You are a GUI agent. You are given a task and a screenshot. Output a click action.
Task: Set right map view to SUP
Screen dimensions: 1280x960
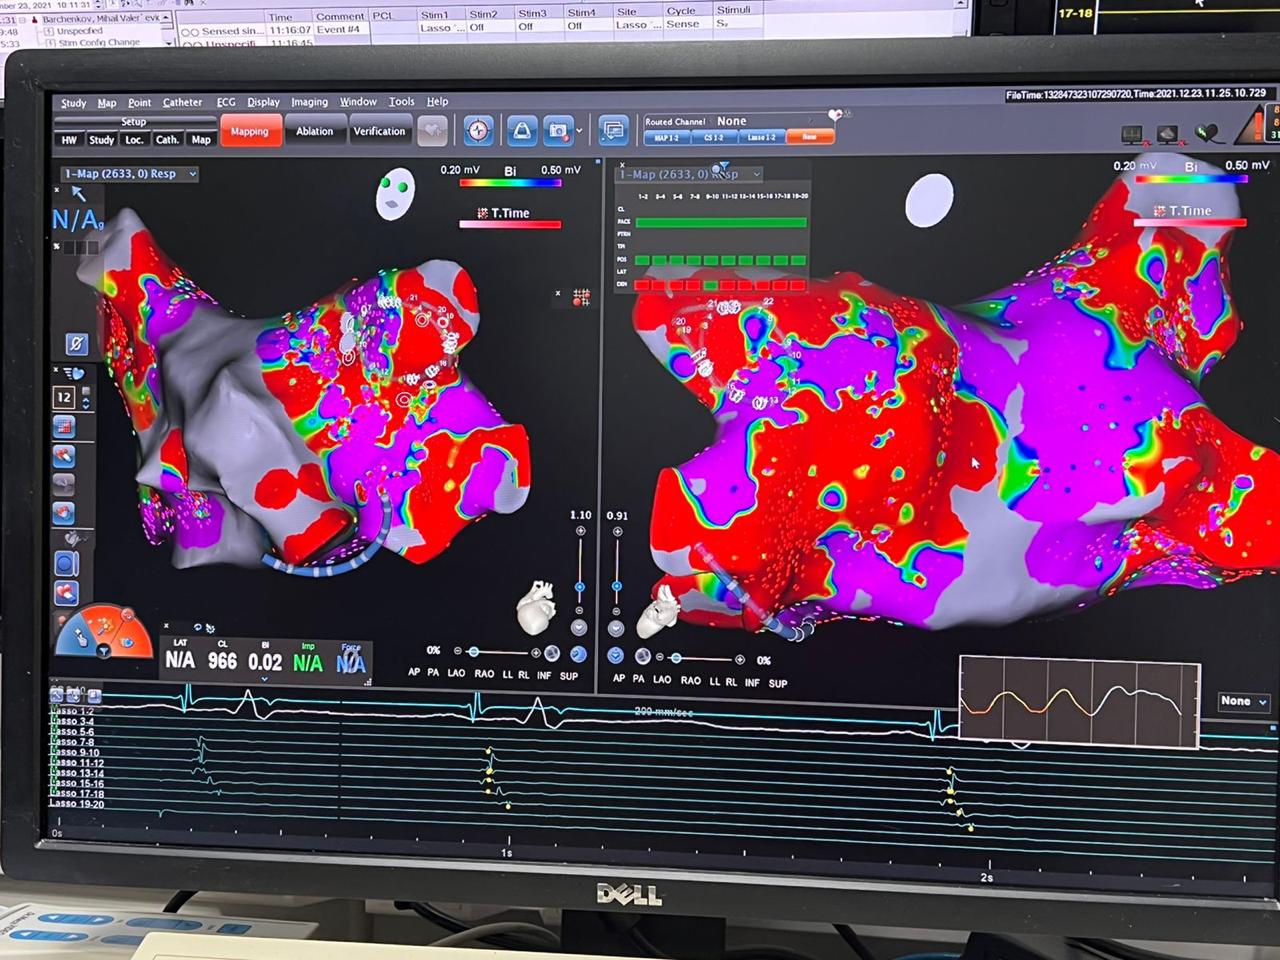[777, 683]
